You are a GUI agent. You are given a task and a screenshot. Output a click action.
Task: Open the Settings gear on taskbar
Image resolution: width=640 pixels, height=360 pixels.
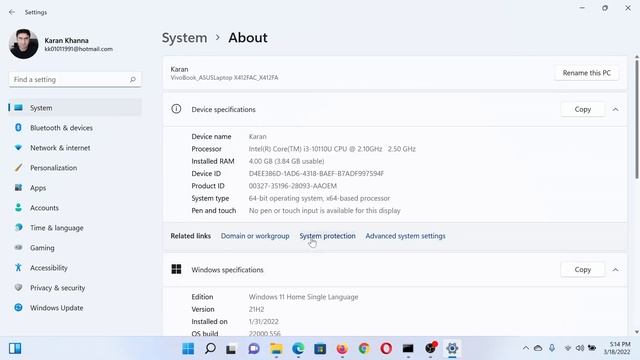(452, 349)
